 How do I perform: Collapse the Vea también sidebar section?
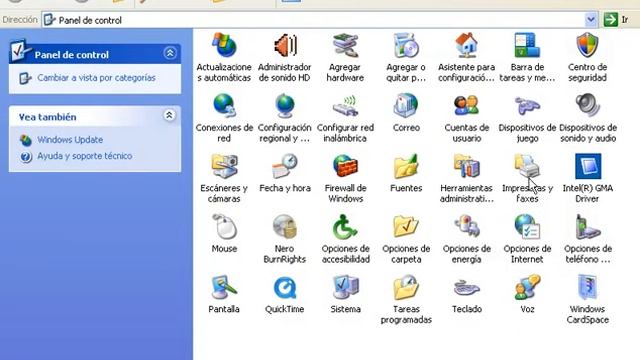[x=169, y=116]
